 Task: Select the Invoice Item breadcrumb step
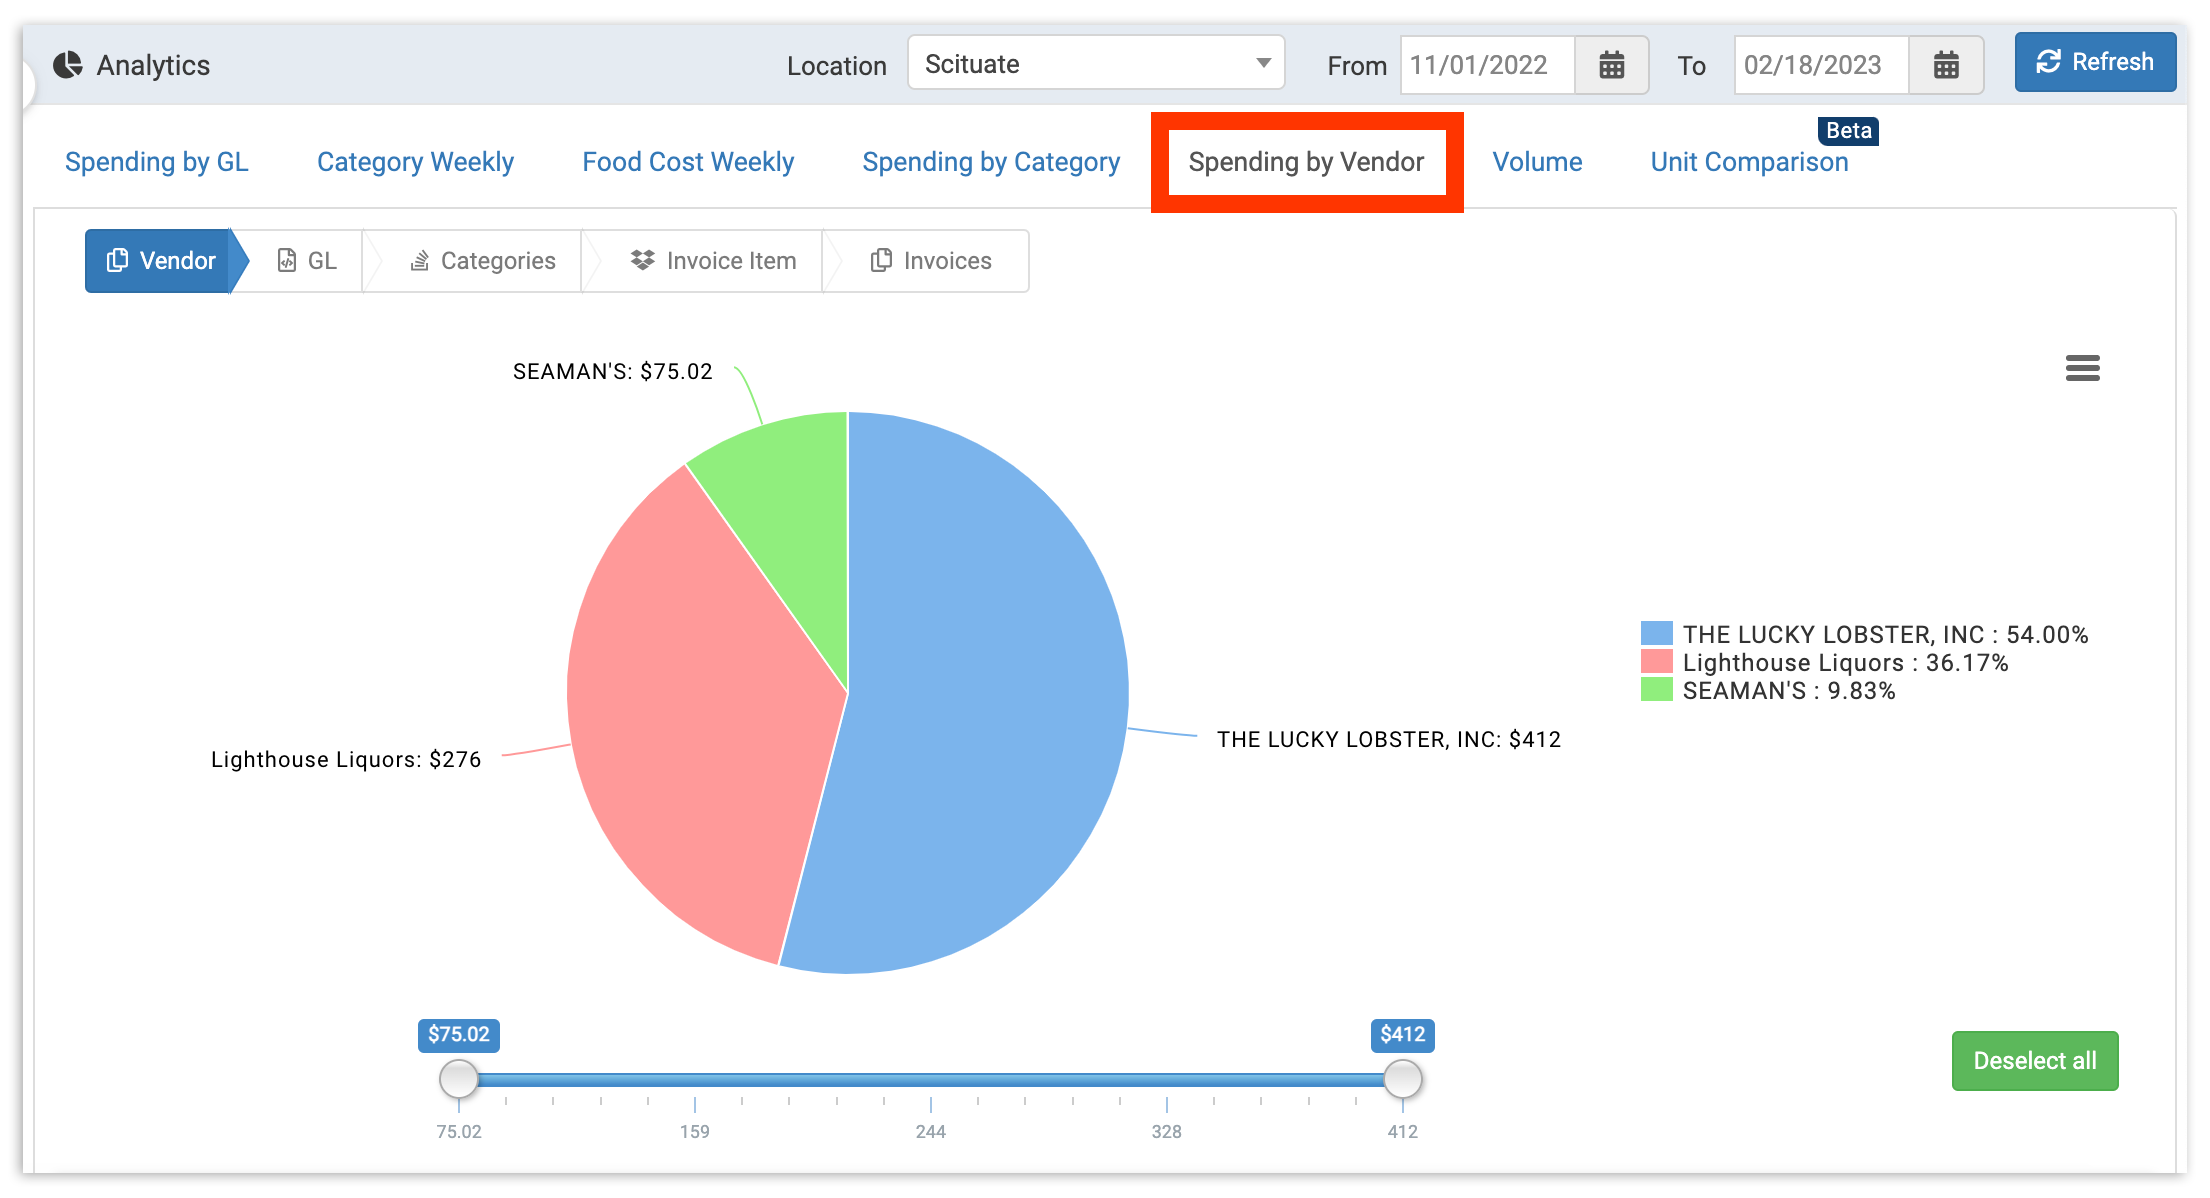click(x=713, y=261)
